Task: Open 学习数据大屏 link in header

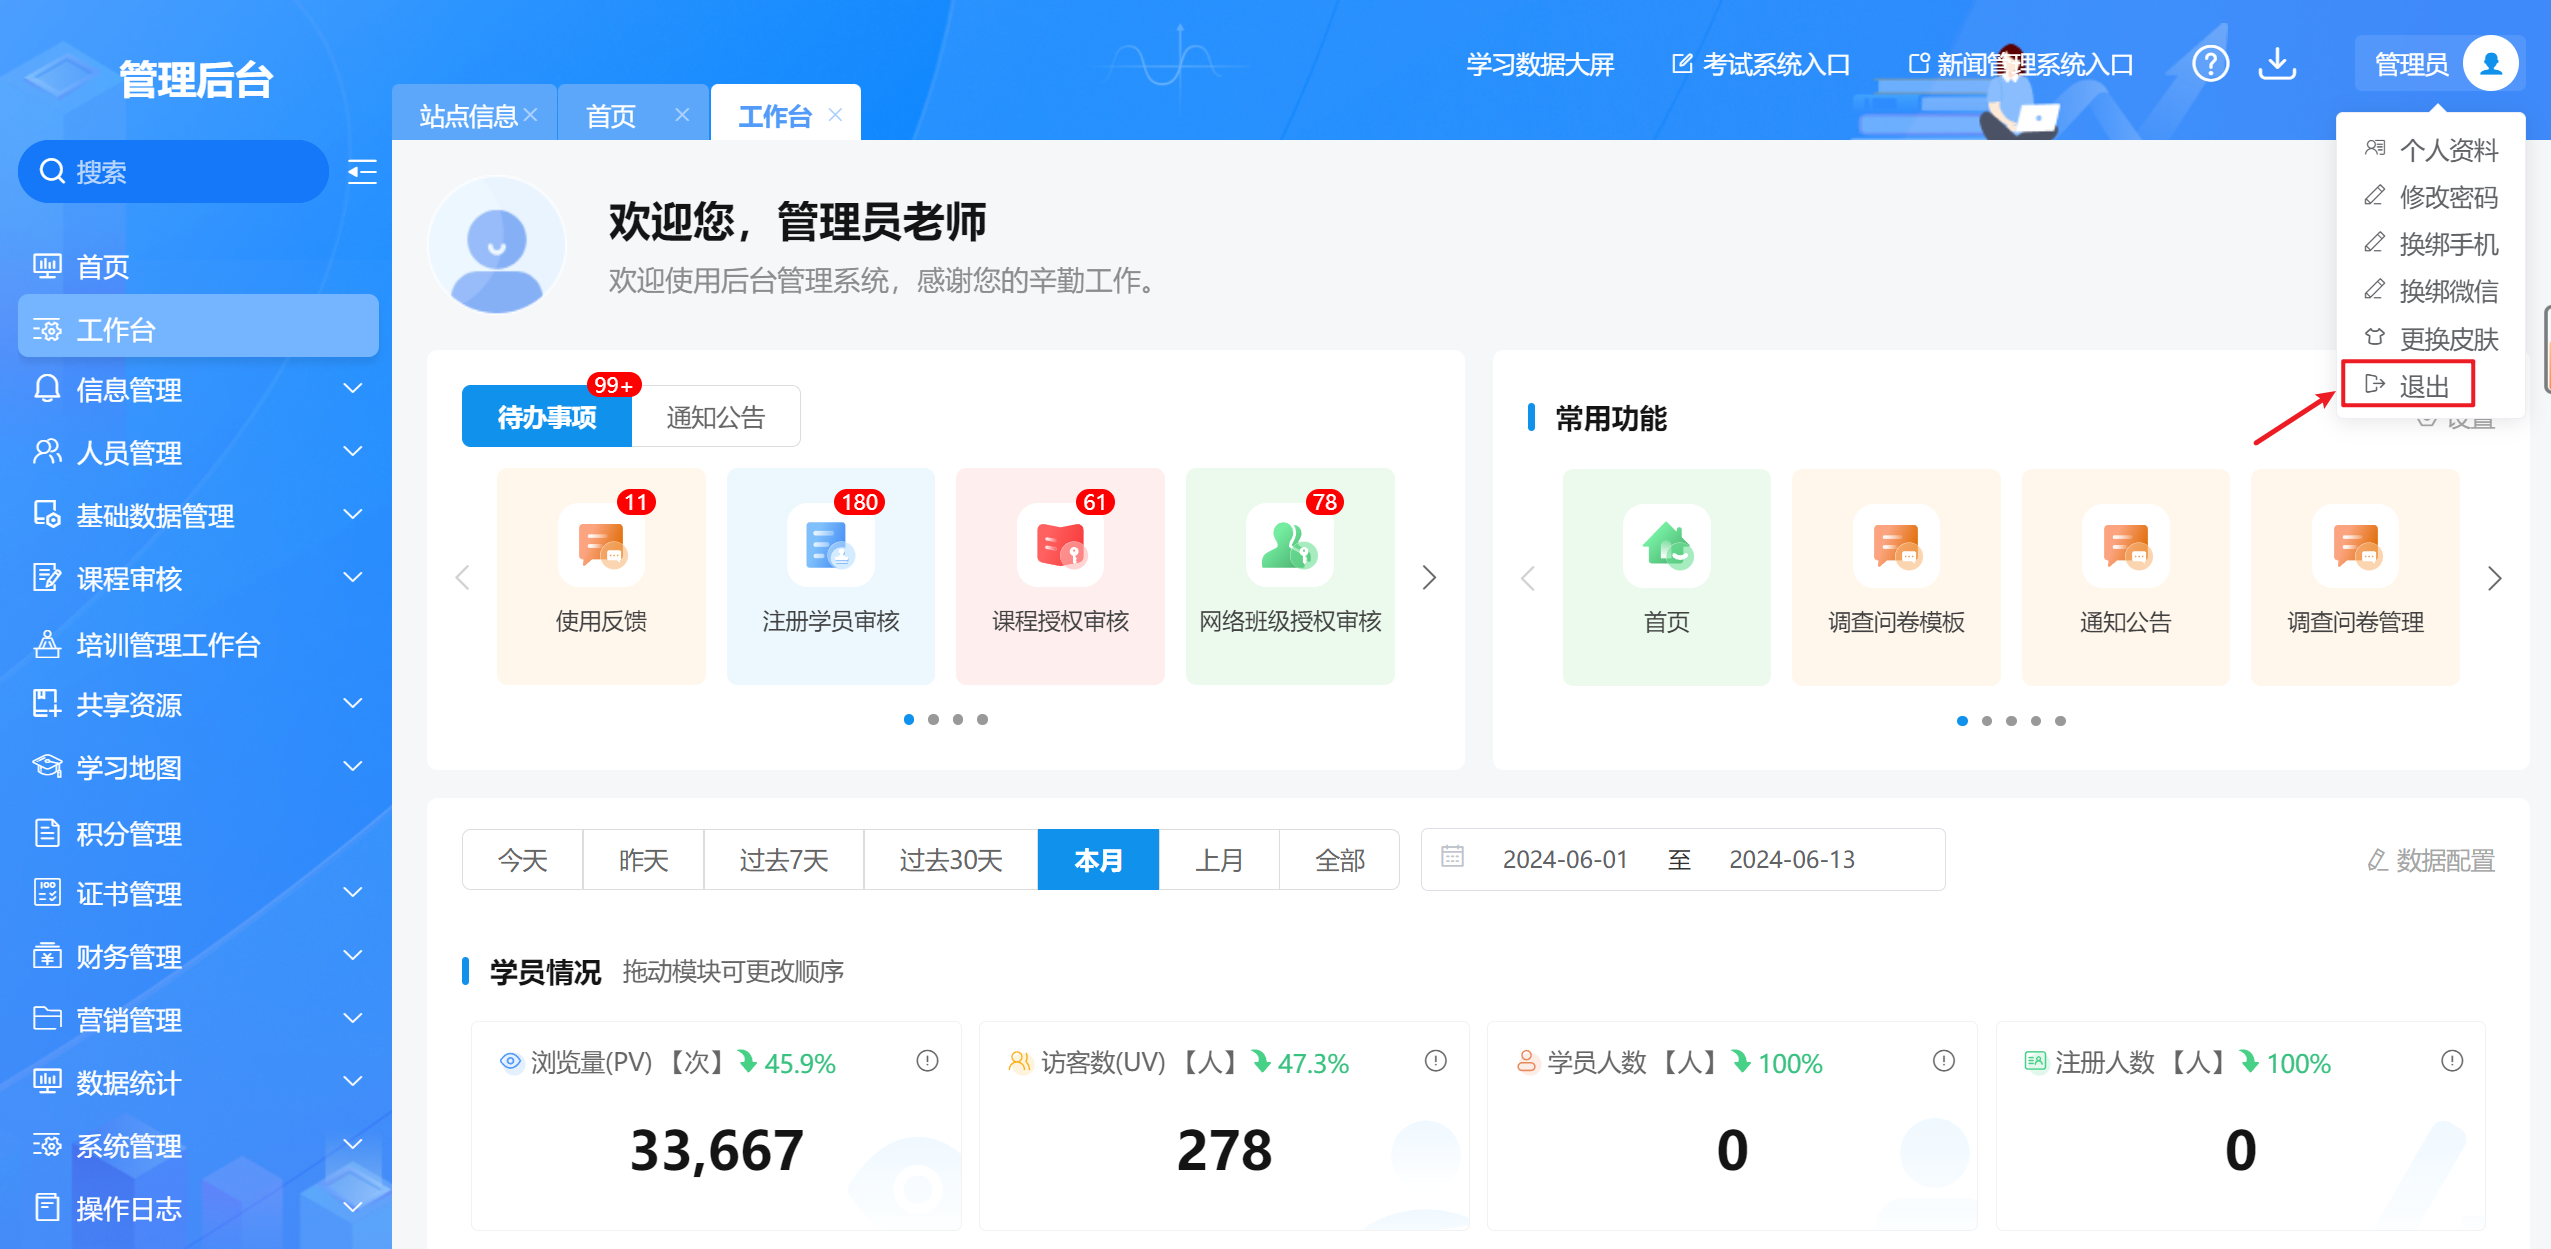Action: coord(1540,65)
